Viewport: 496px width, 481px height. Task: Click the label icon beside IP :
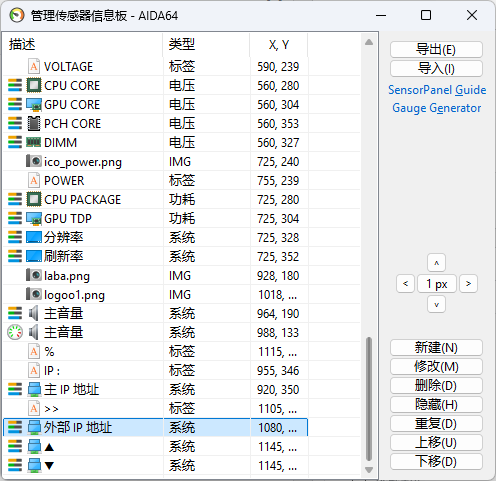[x=34, y=370]
